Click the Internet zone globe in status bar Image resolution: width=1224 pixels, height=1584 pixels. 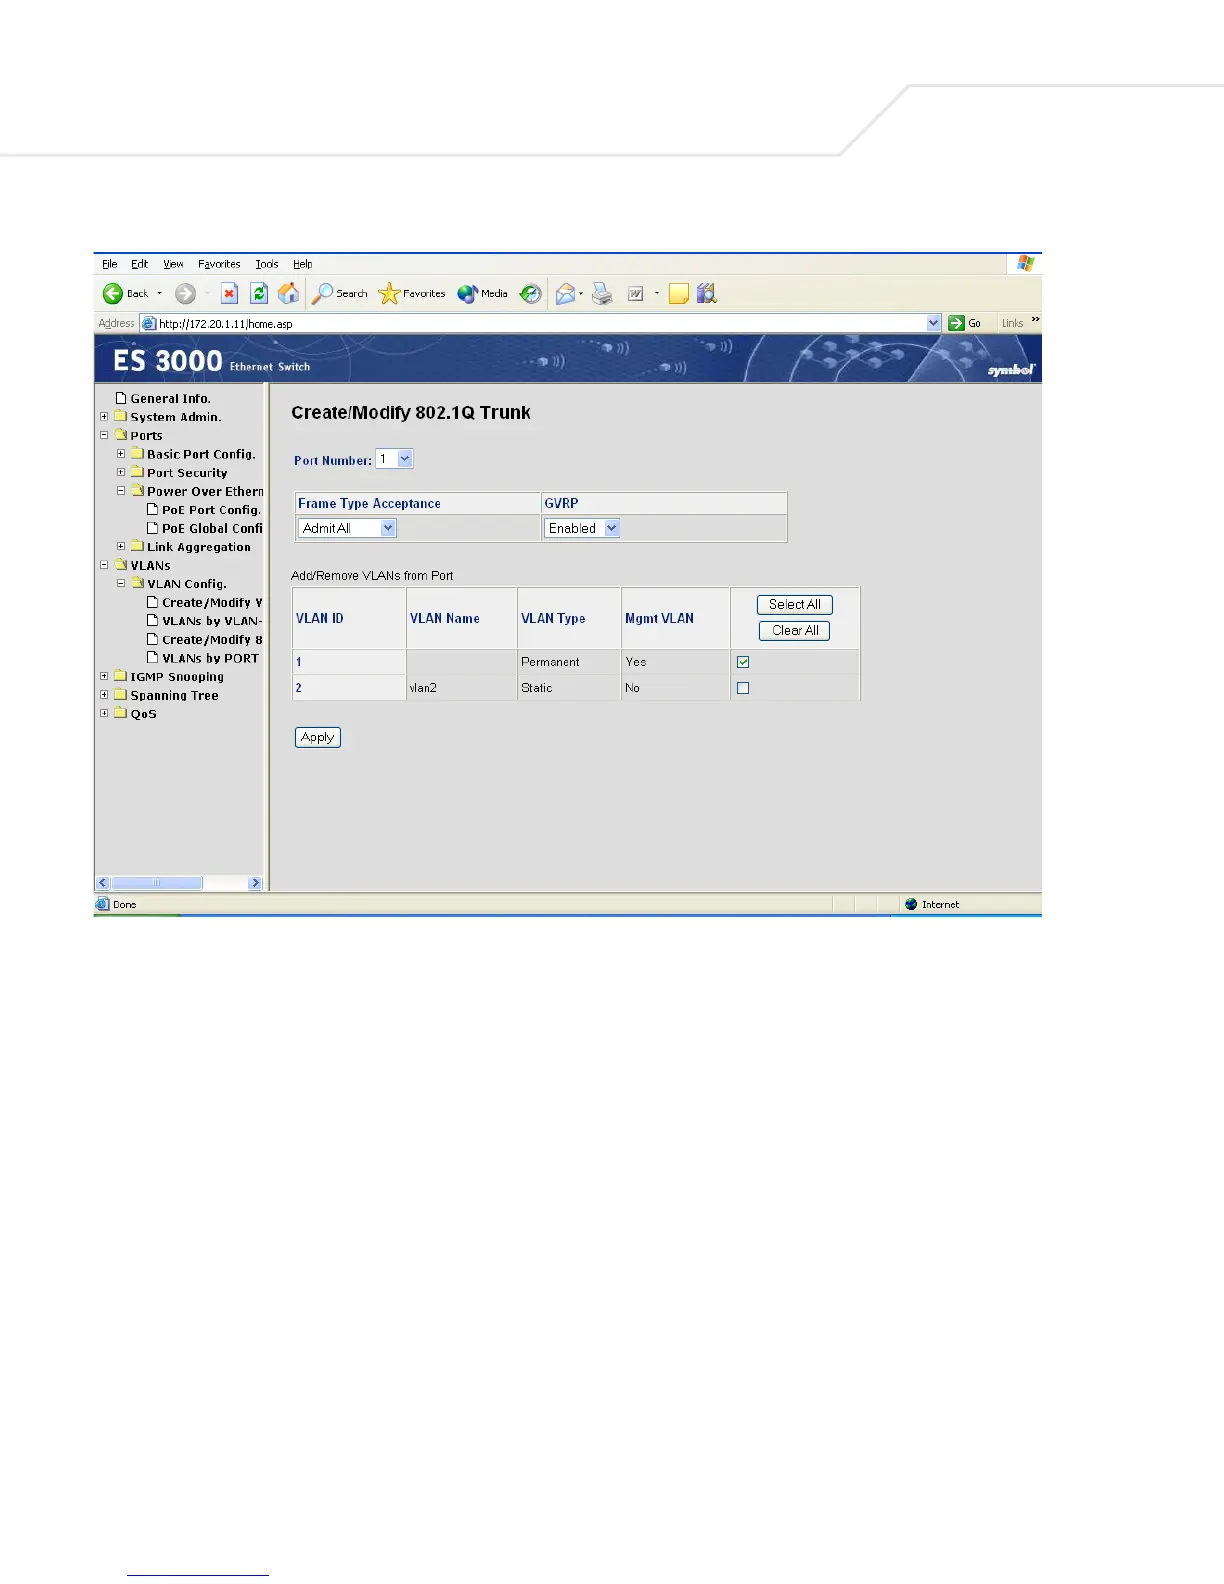(x=911, y=904)
